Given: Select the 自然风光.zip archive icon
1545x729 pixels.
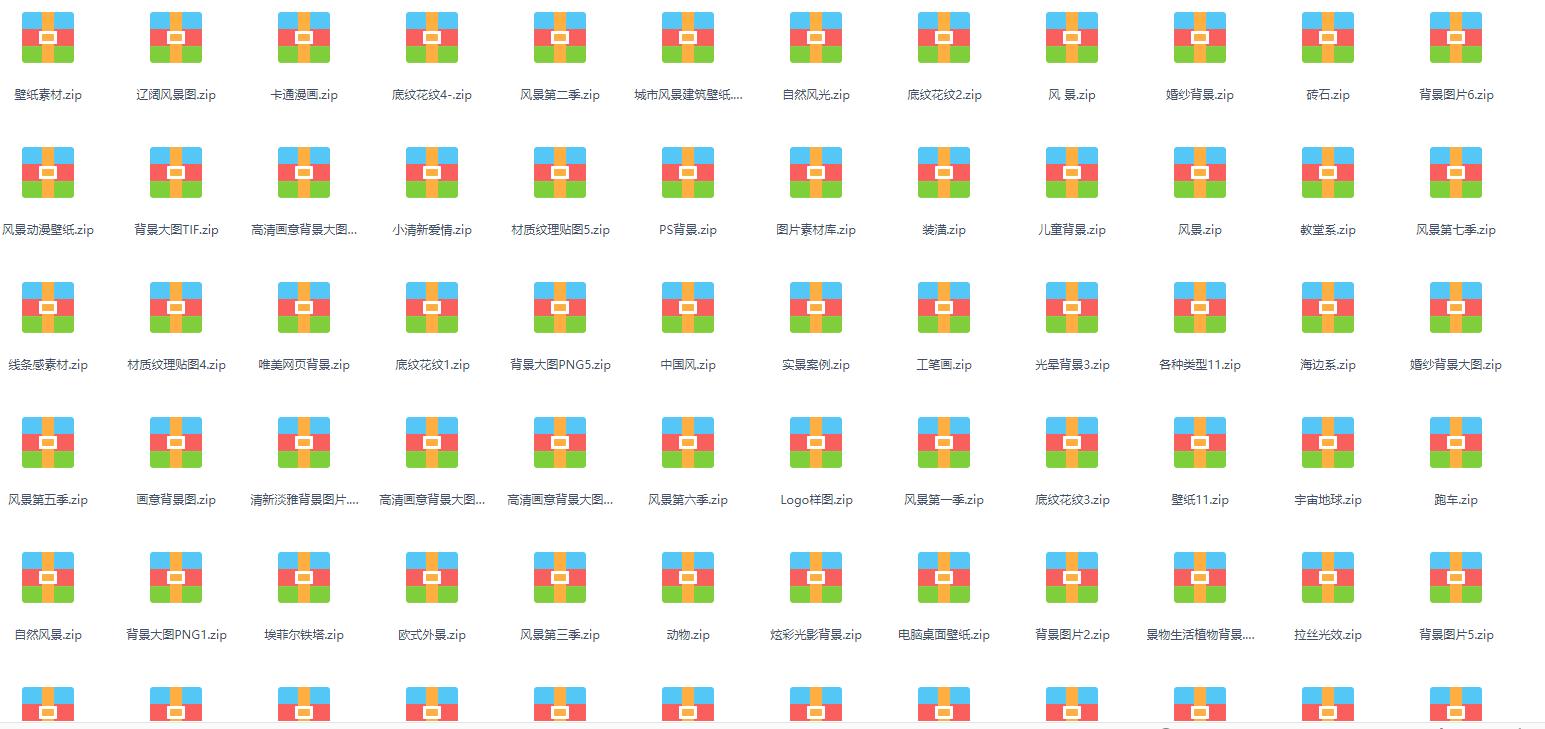Looking at the screenshot, I should coord(816,38).
